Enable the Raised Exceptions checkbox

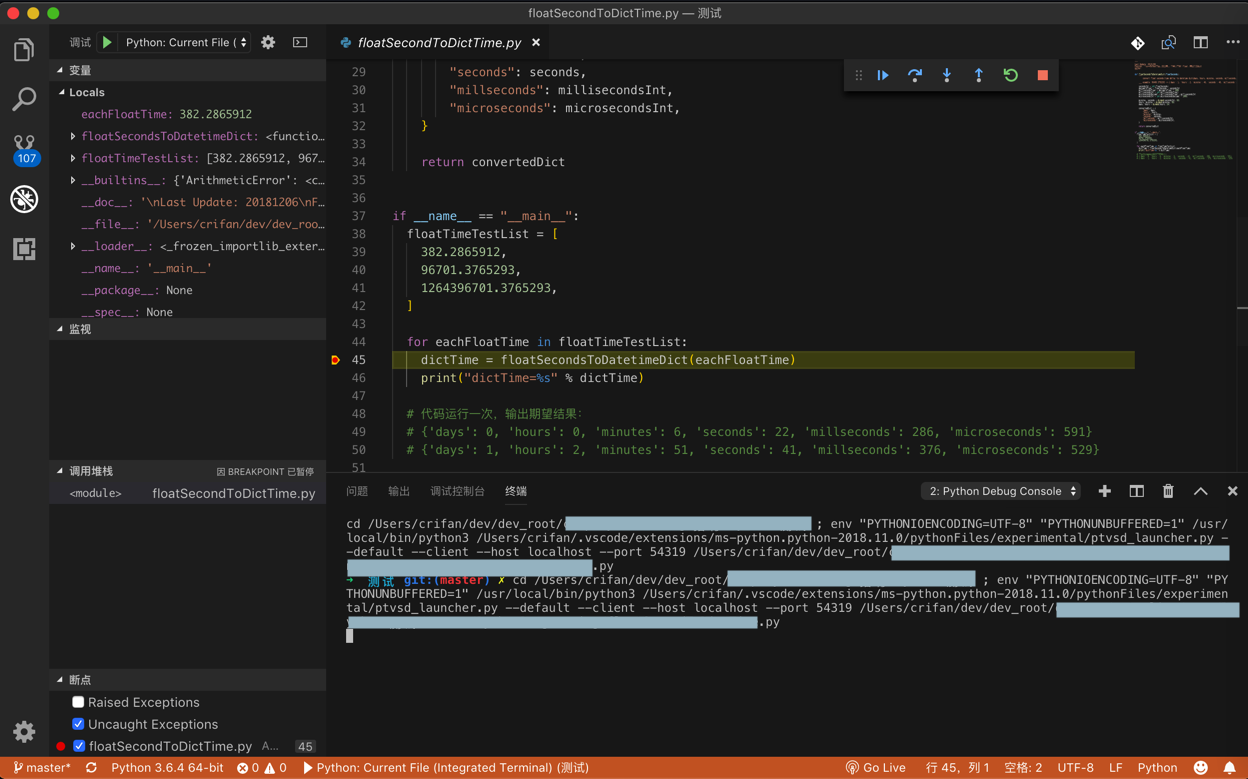pyautogui.click(x=78, y=702)
